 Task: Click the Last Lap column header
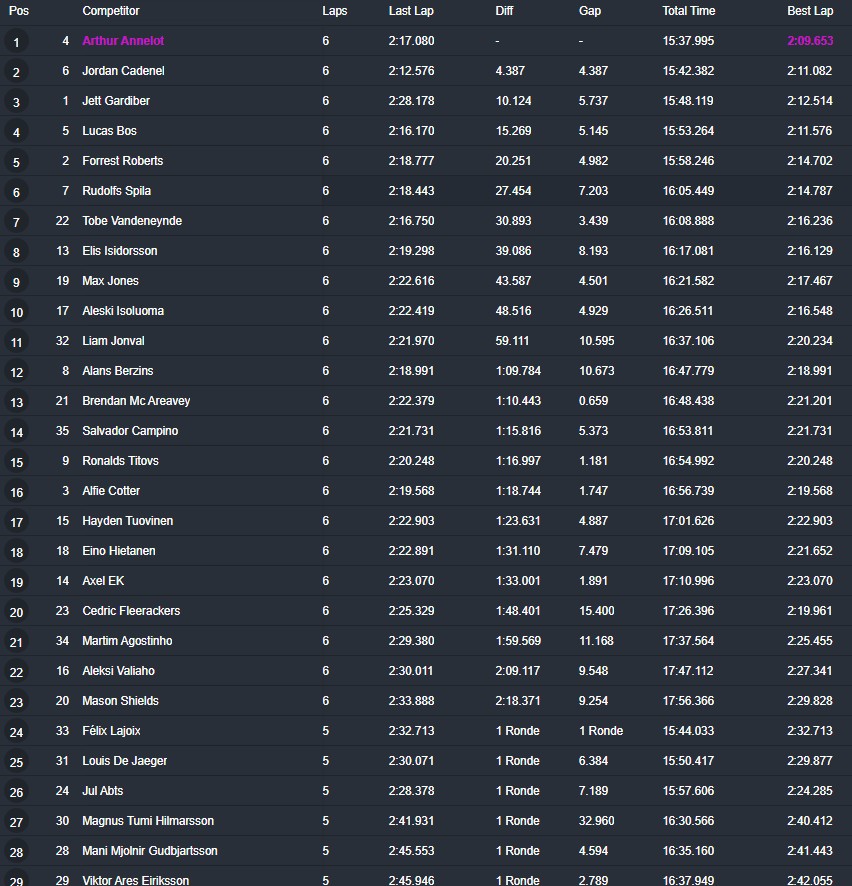tap(411, 11)
